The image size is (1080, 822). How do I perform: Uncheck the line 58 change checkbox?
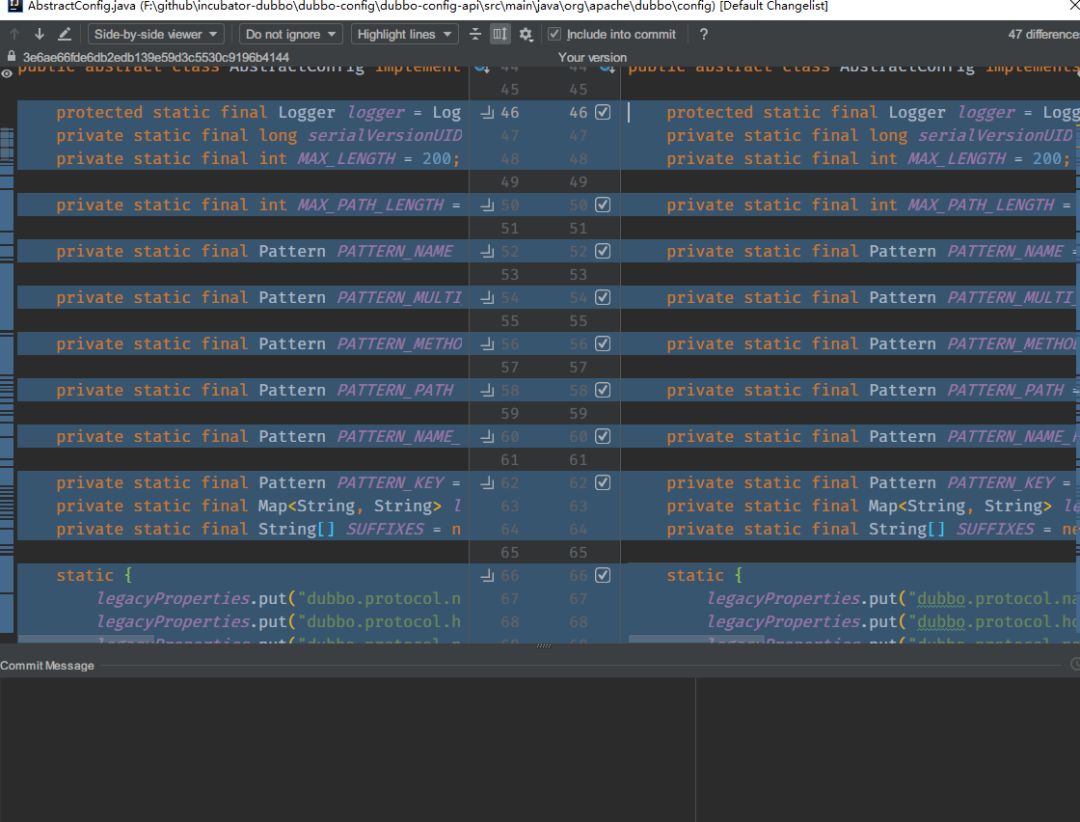pos(603,390)
